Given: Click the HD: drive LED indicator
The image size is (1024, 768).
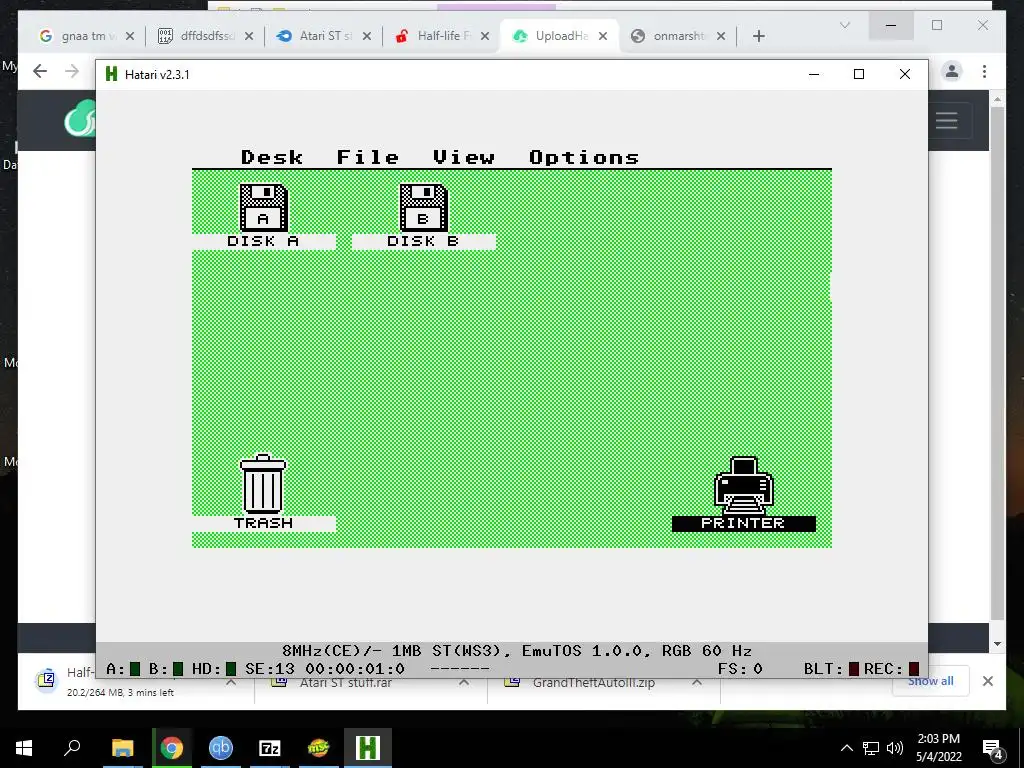Looking at the screenshot, I should click(231, 669).
